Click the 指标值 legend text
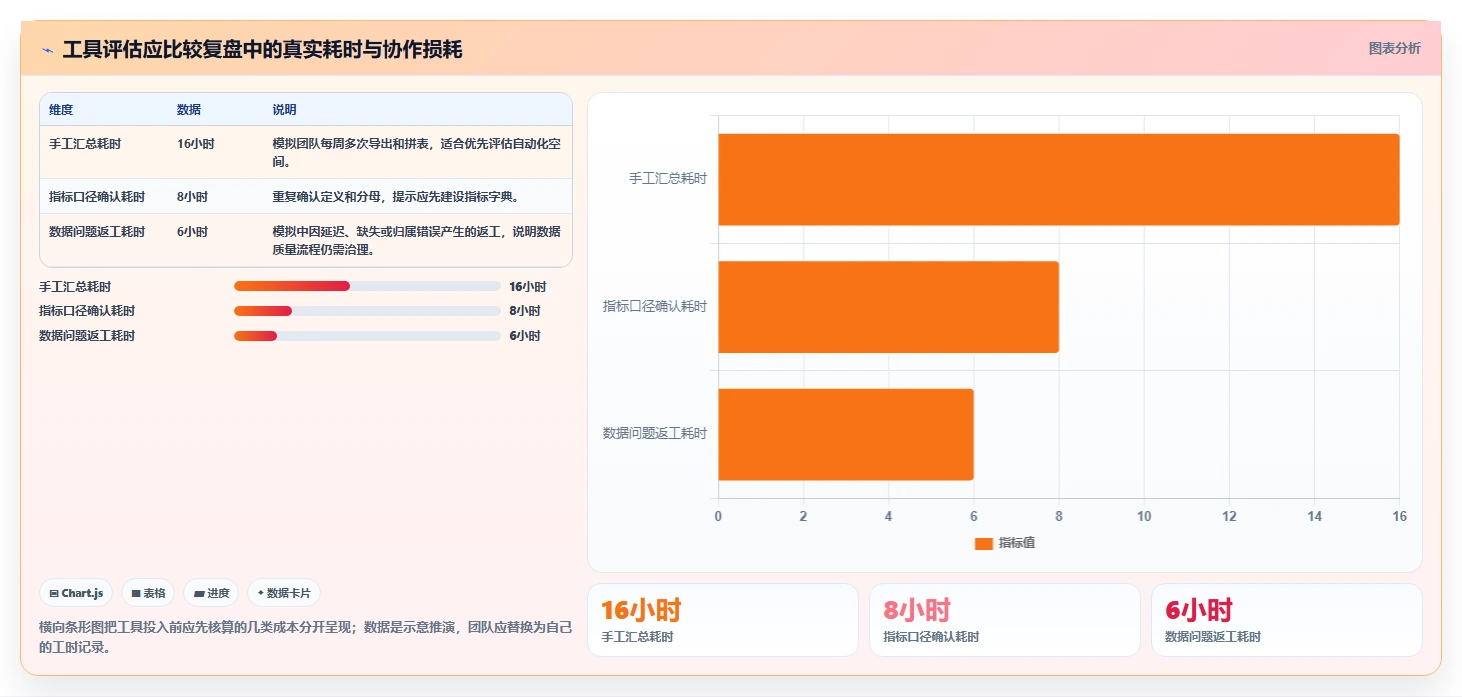Image resolution: width=1462 pixels, height=697 pixels. [x=1017, y=543]
